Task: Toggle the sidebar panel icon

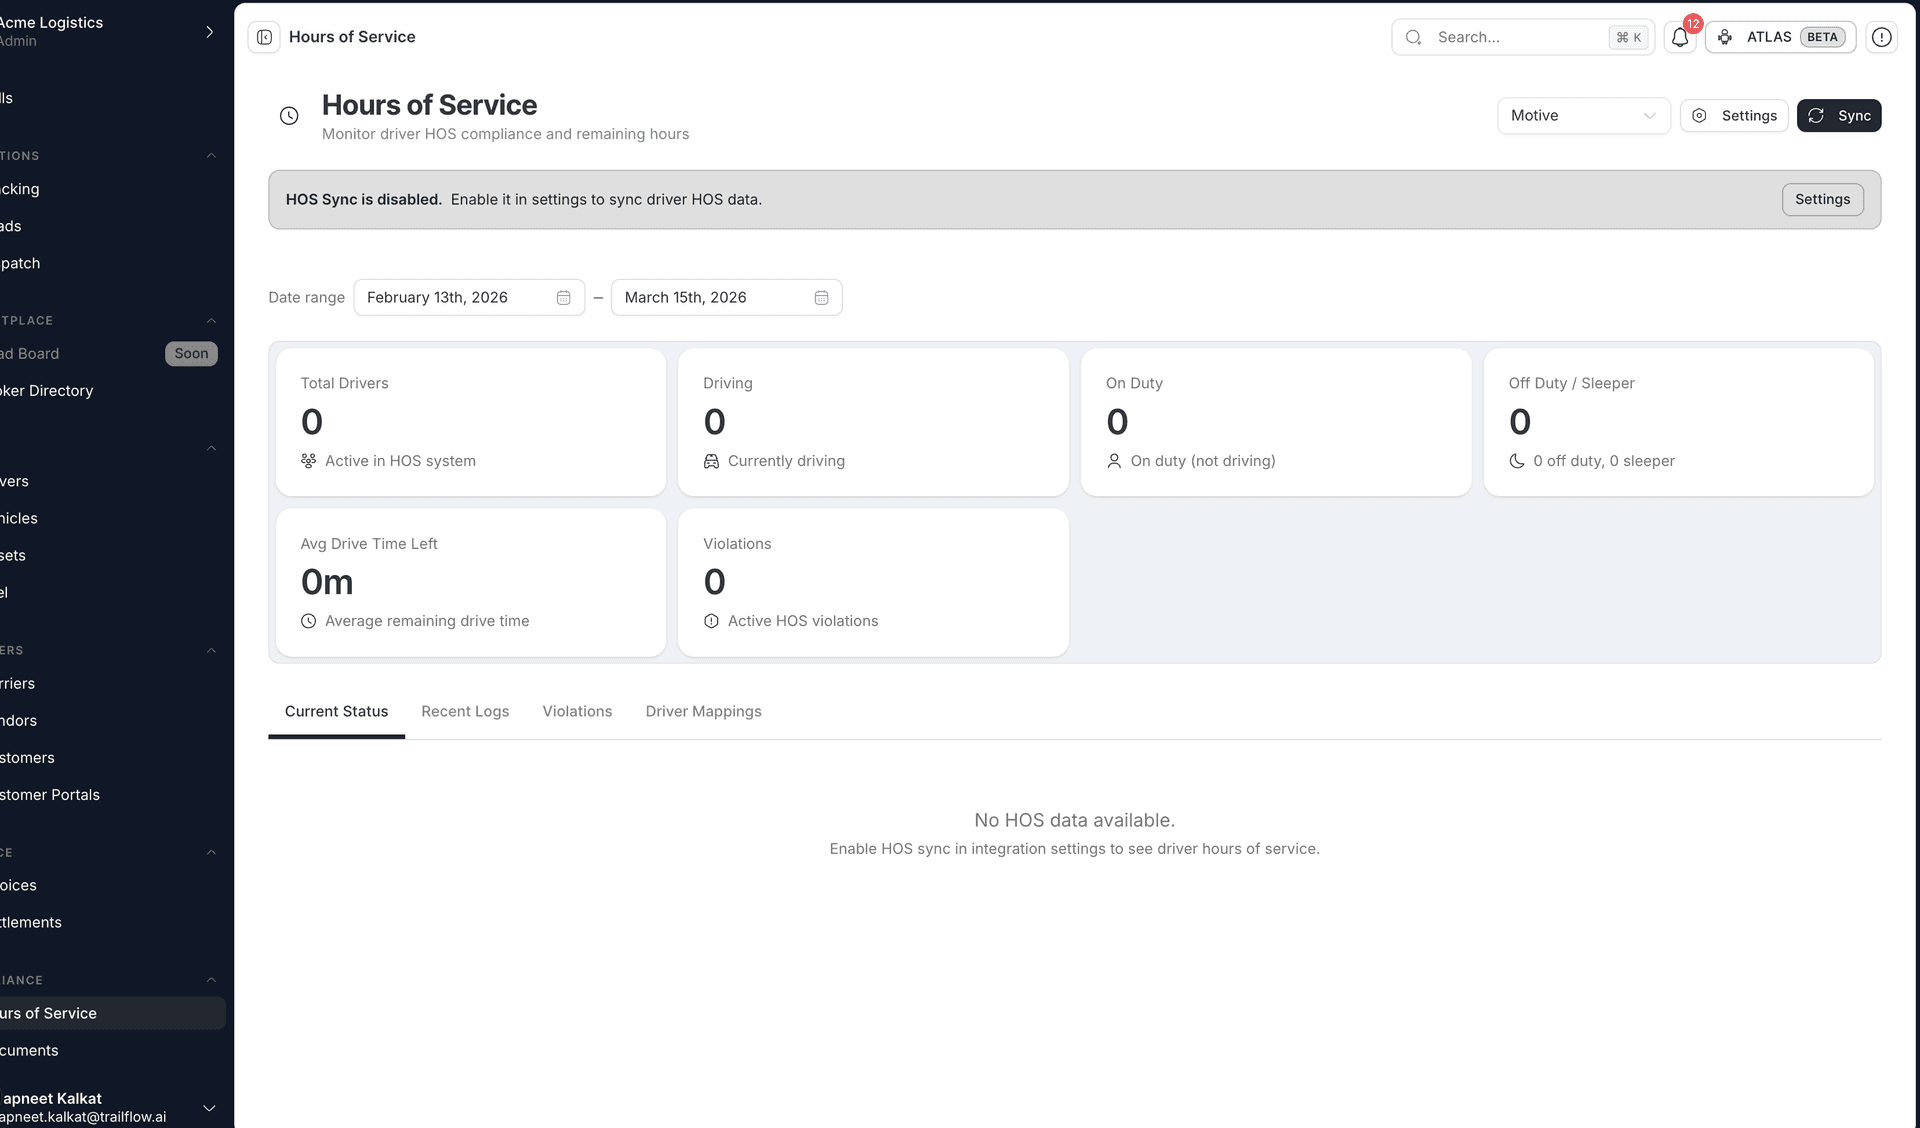Action: pyautogui.click(x=264, y=37)
